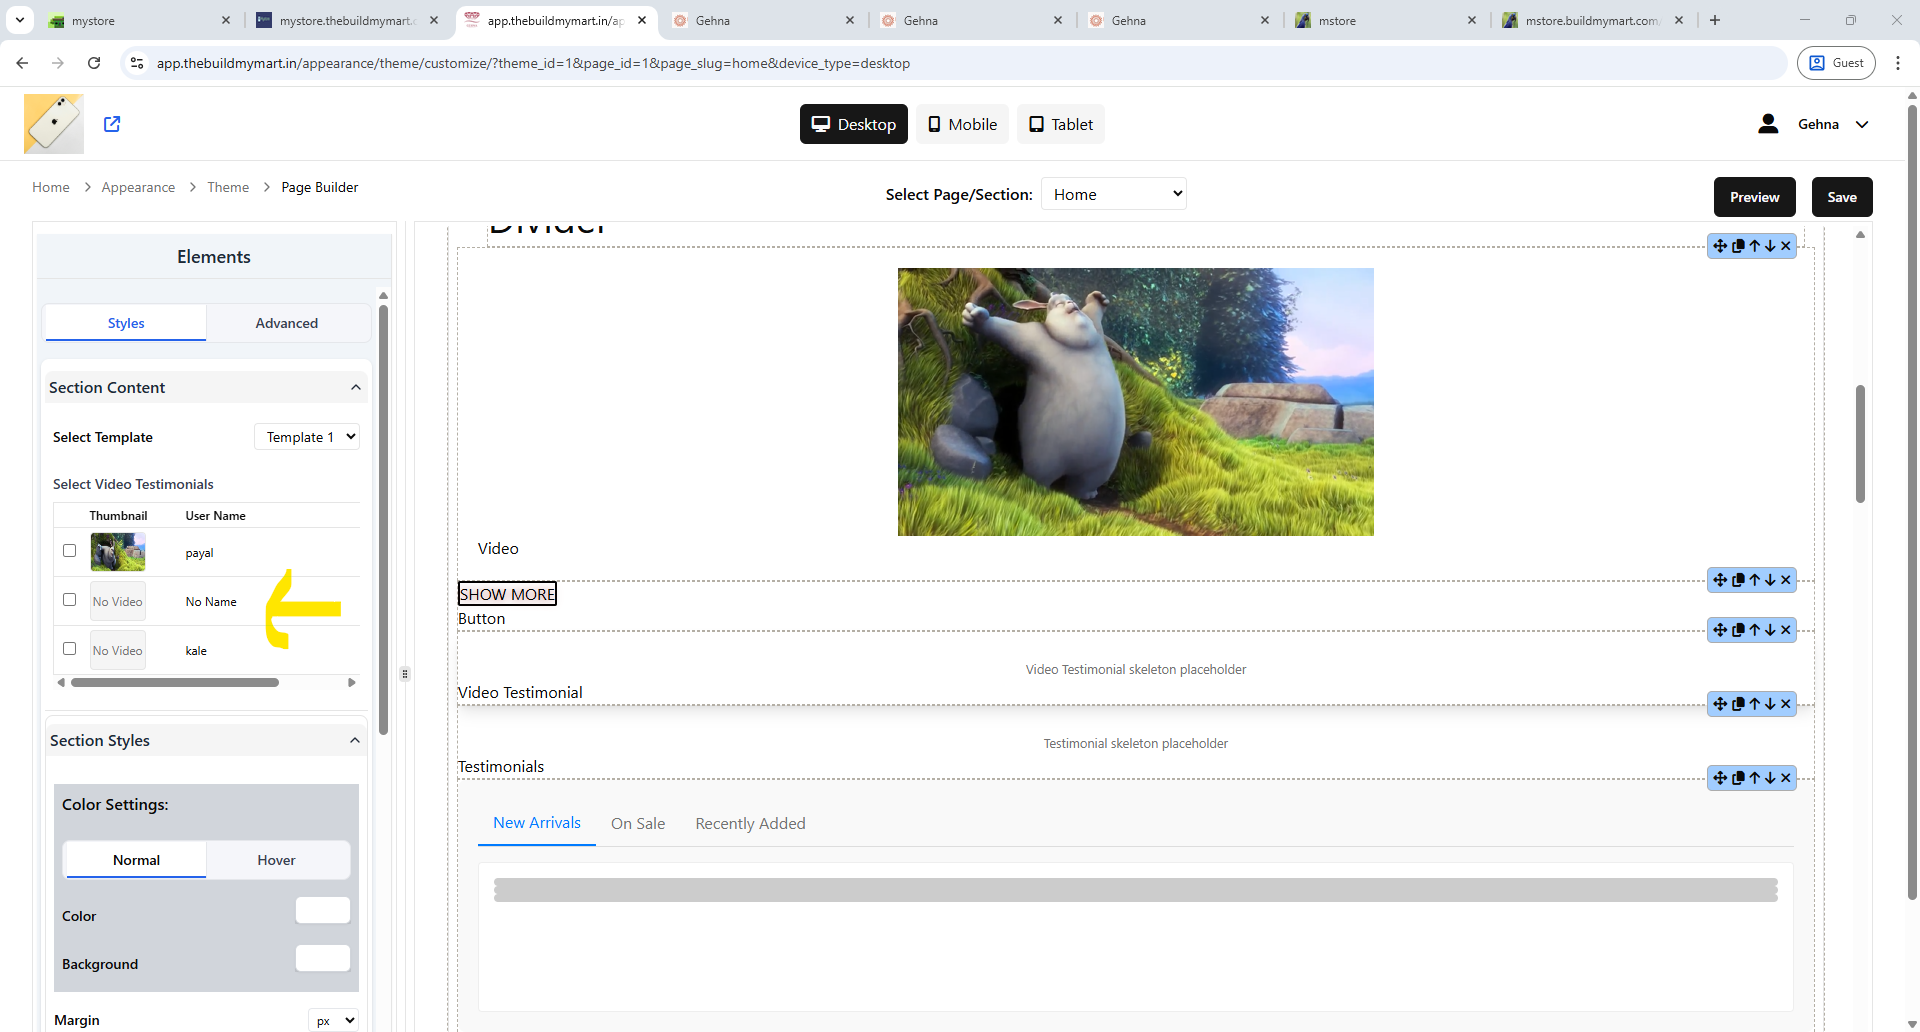Remove the Button section

[1786, 580]
